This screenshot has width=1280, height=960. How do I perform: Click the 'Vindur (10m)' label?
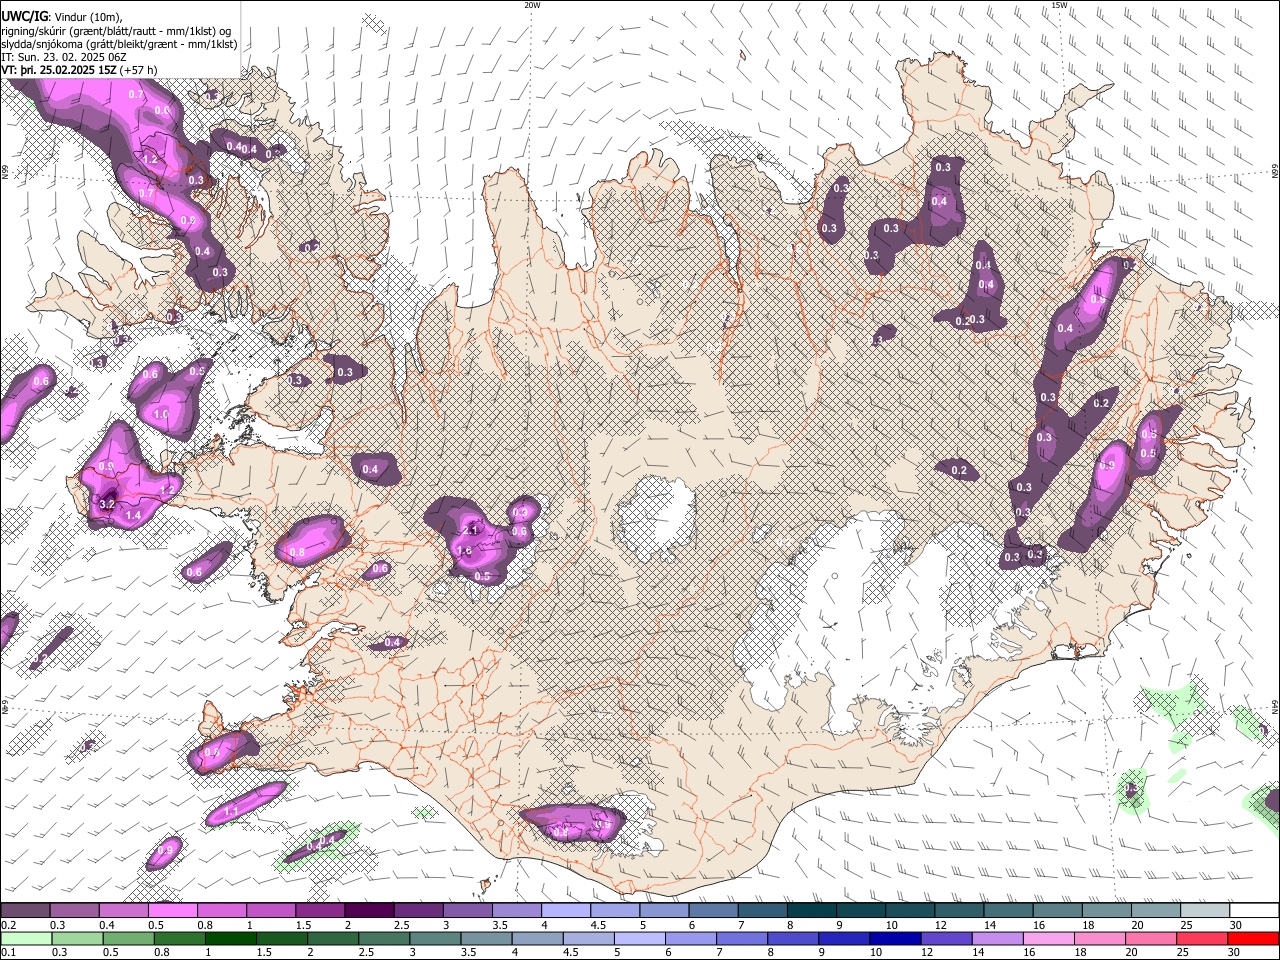click(88, 16)
